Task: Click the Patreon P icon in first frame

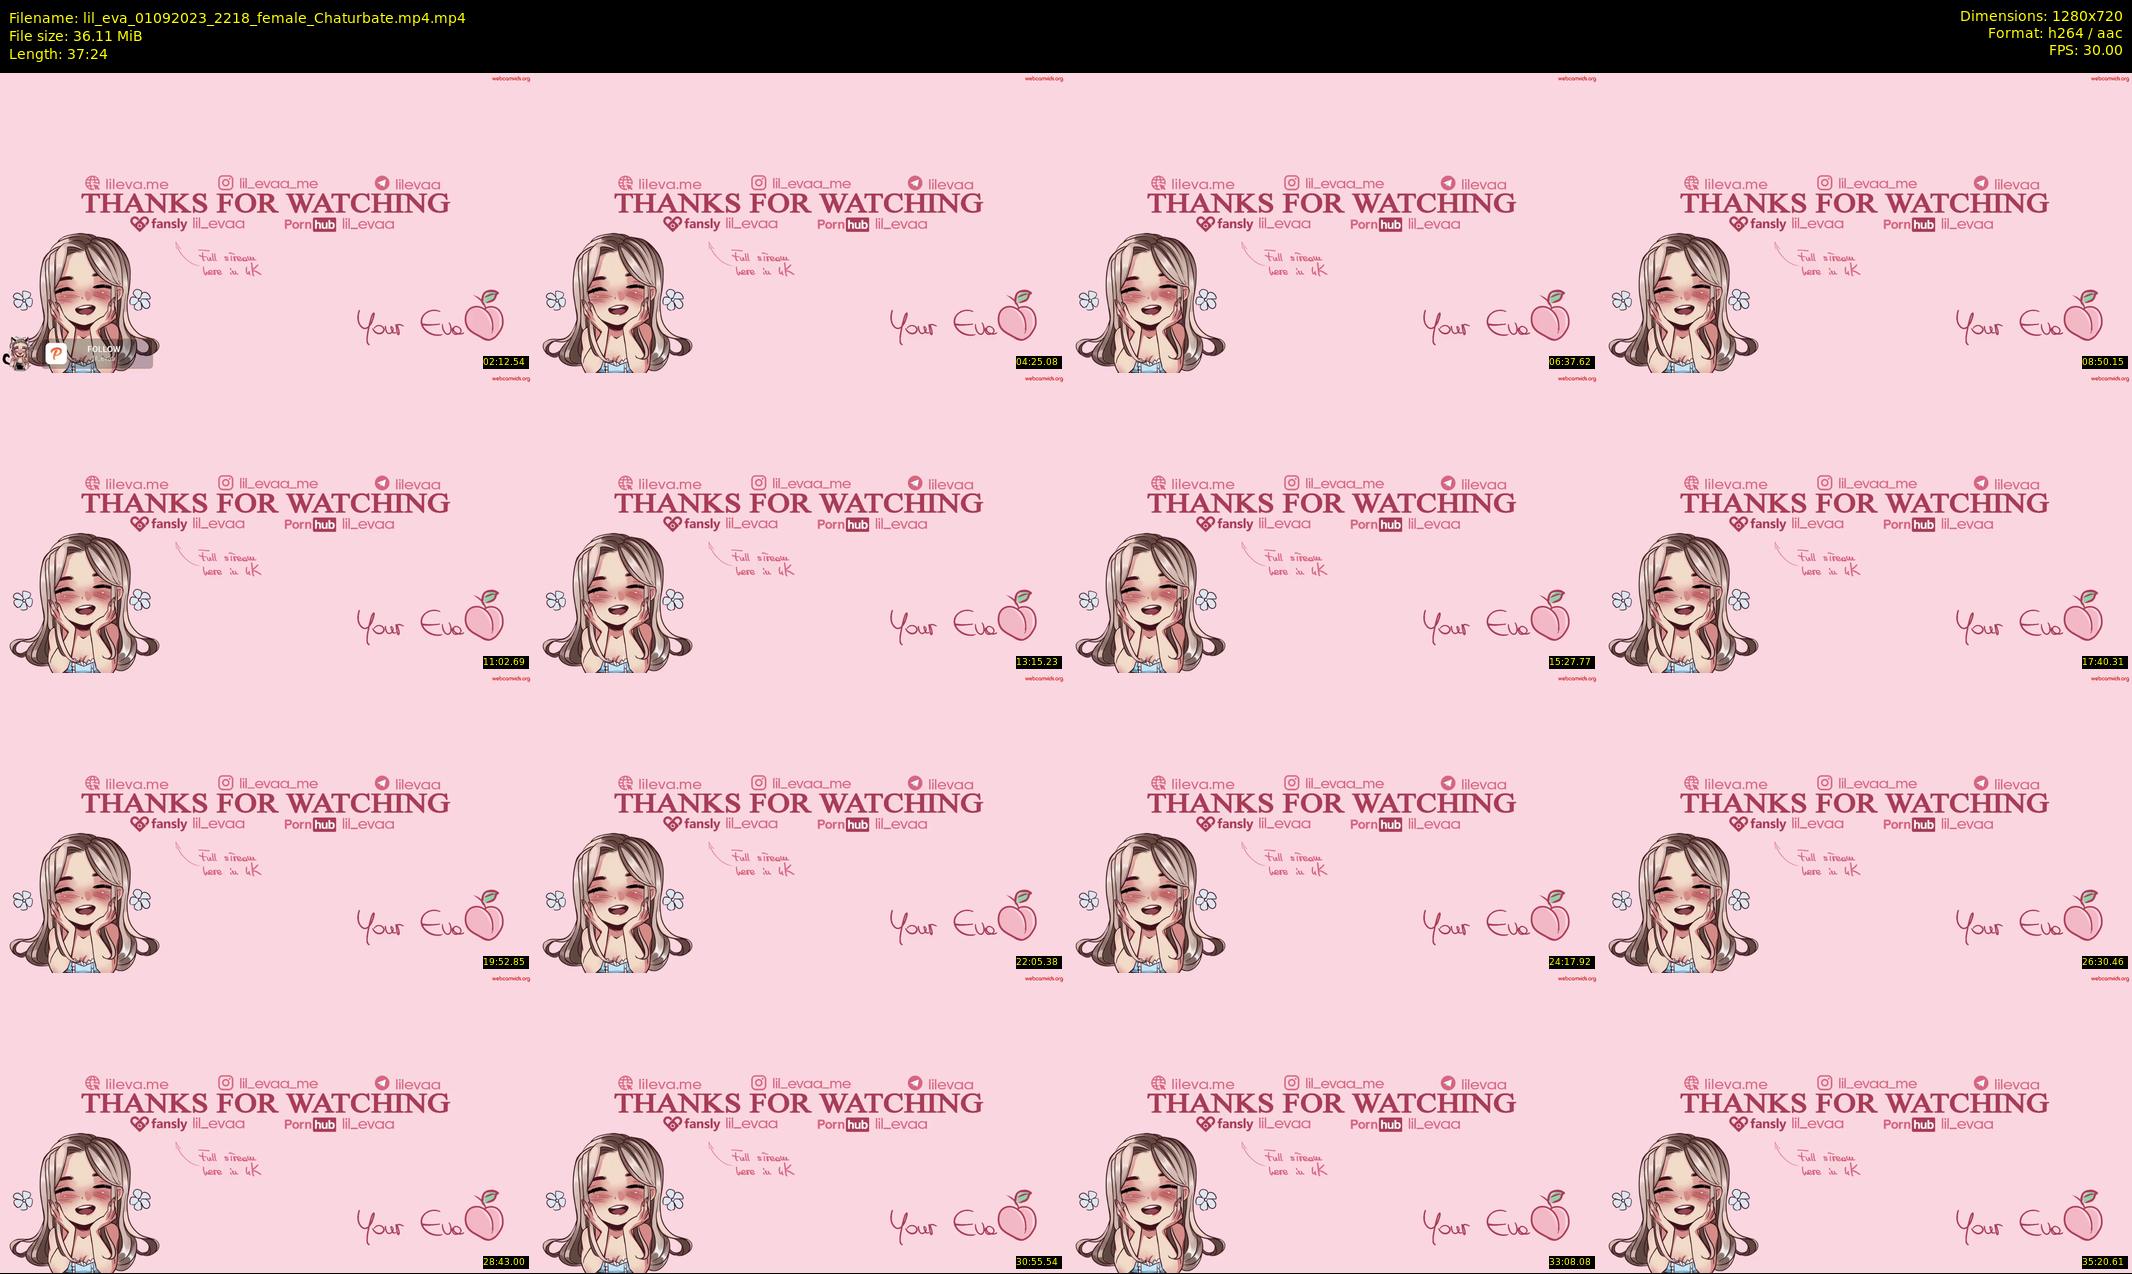Action: tap(56, 354)
